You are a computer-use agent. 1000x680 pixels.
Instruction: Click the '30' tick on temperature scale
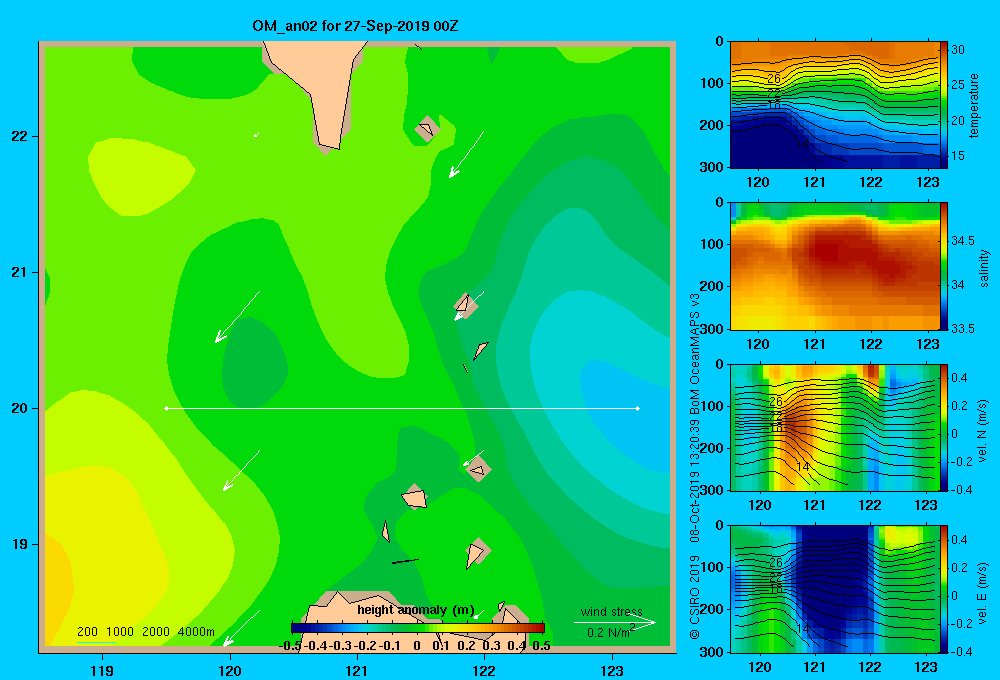point(957,50)
